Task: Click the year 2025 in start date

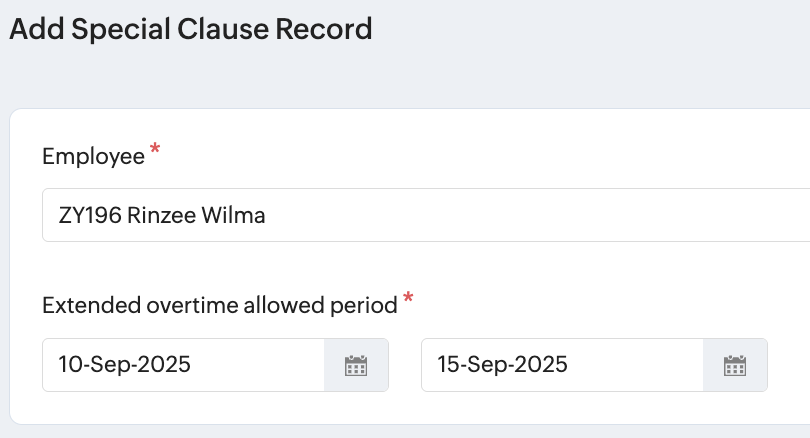Action: pos(162,365)
